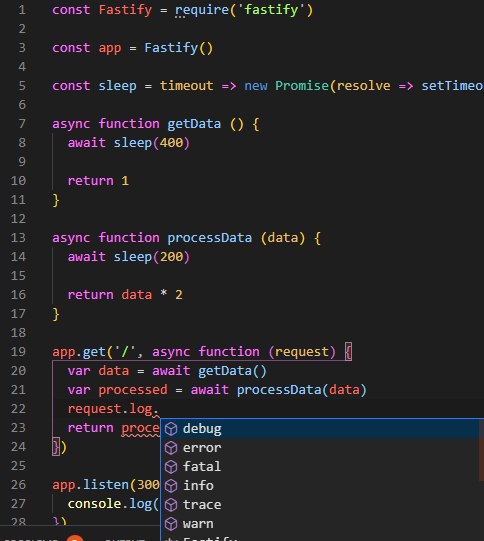This screenshot has height=541, width=484.
Task: Click the getData function name on line 7
Action: click(194, 124)
